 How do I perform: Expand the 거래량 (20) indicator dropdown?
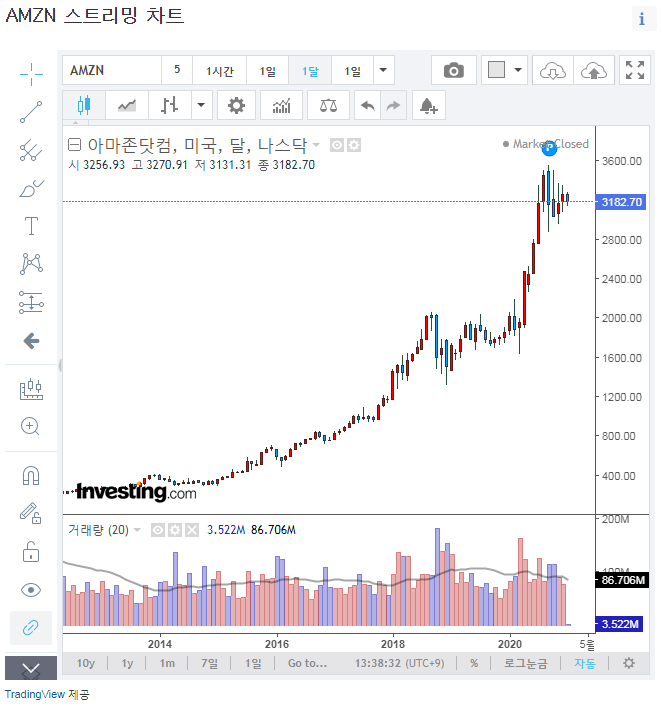138,530
